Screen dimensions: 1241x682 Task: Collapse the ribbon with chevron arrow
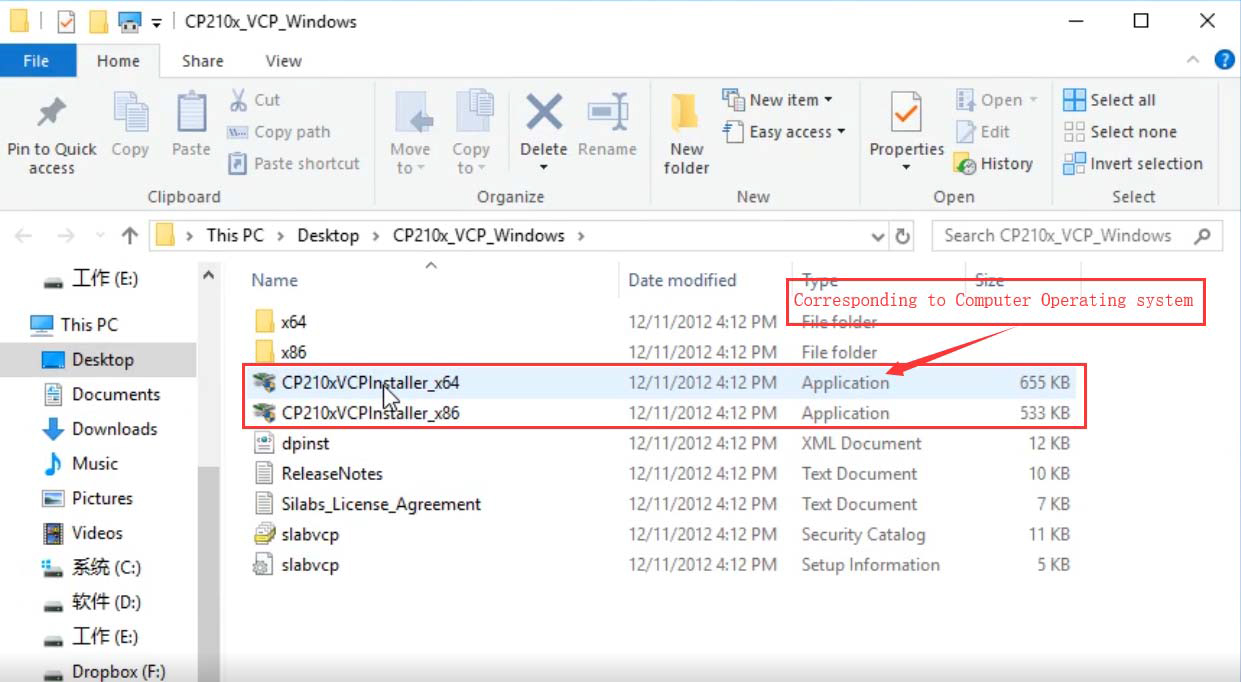click(1193, 61)
